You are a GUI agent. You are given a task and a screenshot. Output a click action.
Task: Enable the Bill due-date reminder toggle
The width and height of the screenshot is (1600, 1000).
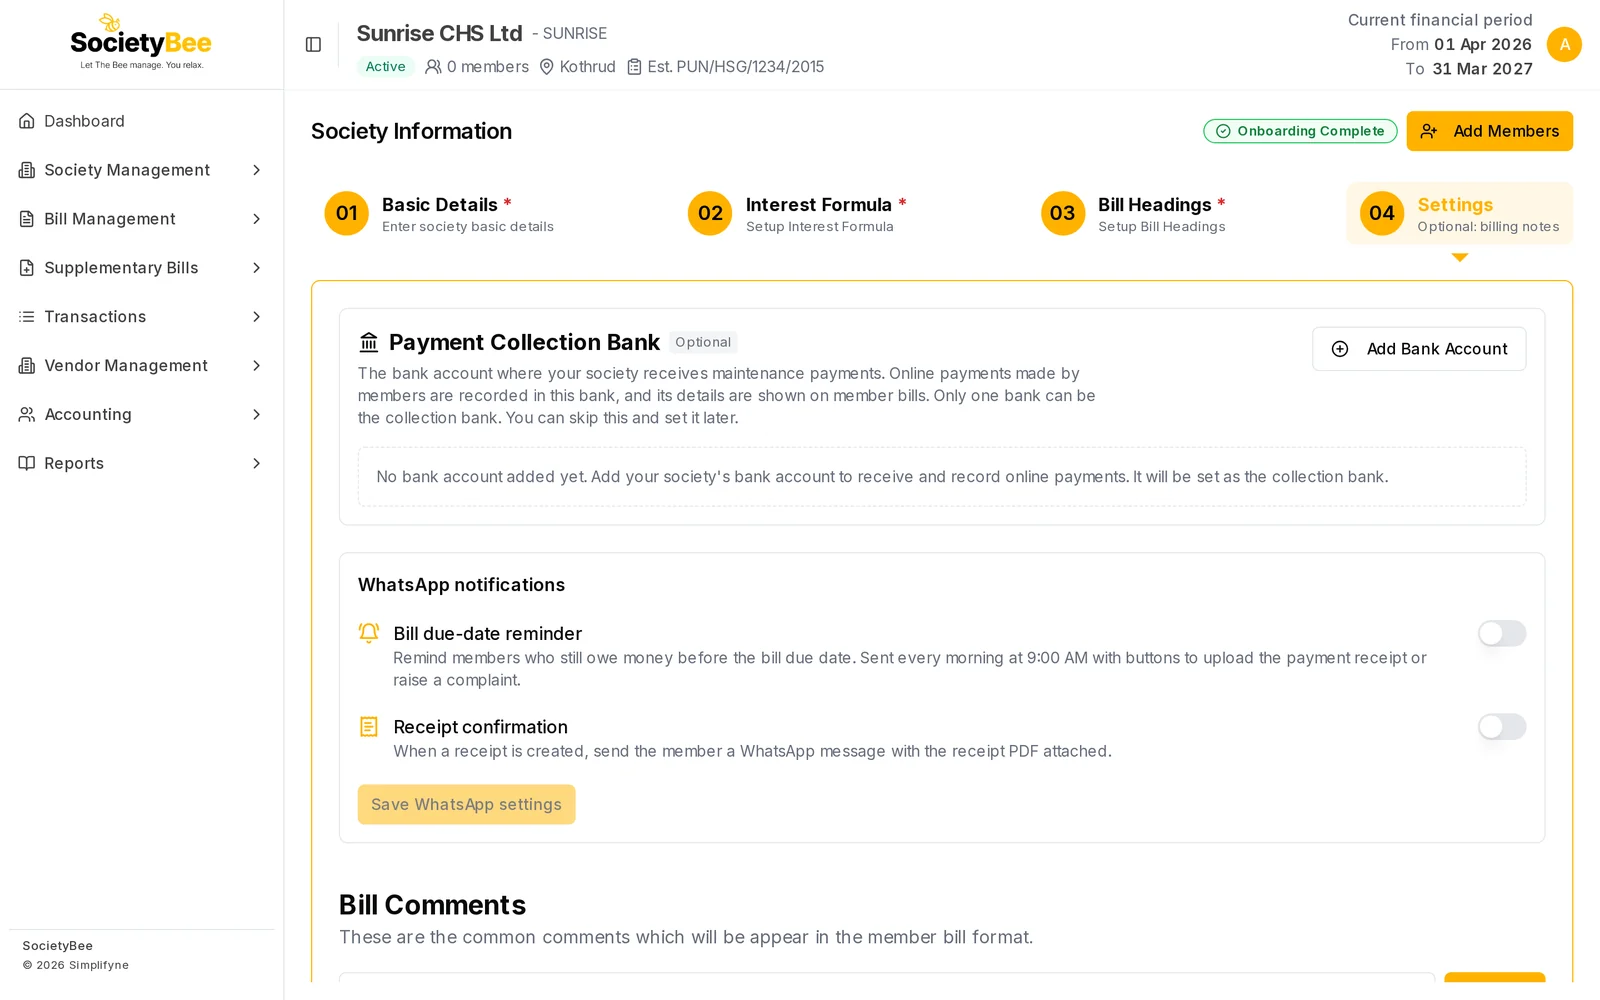(1502, 633)
